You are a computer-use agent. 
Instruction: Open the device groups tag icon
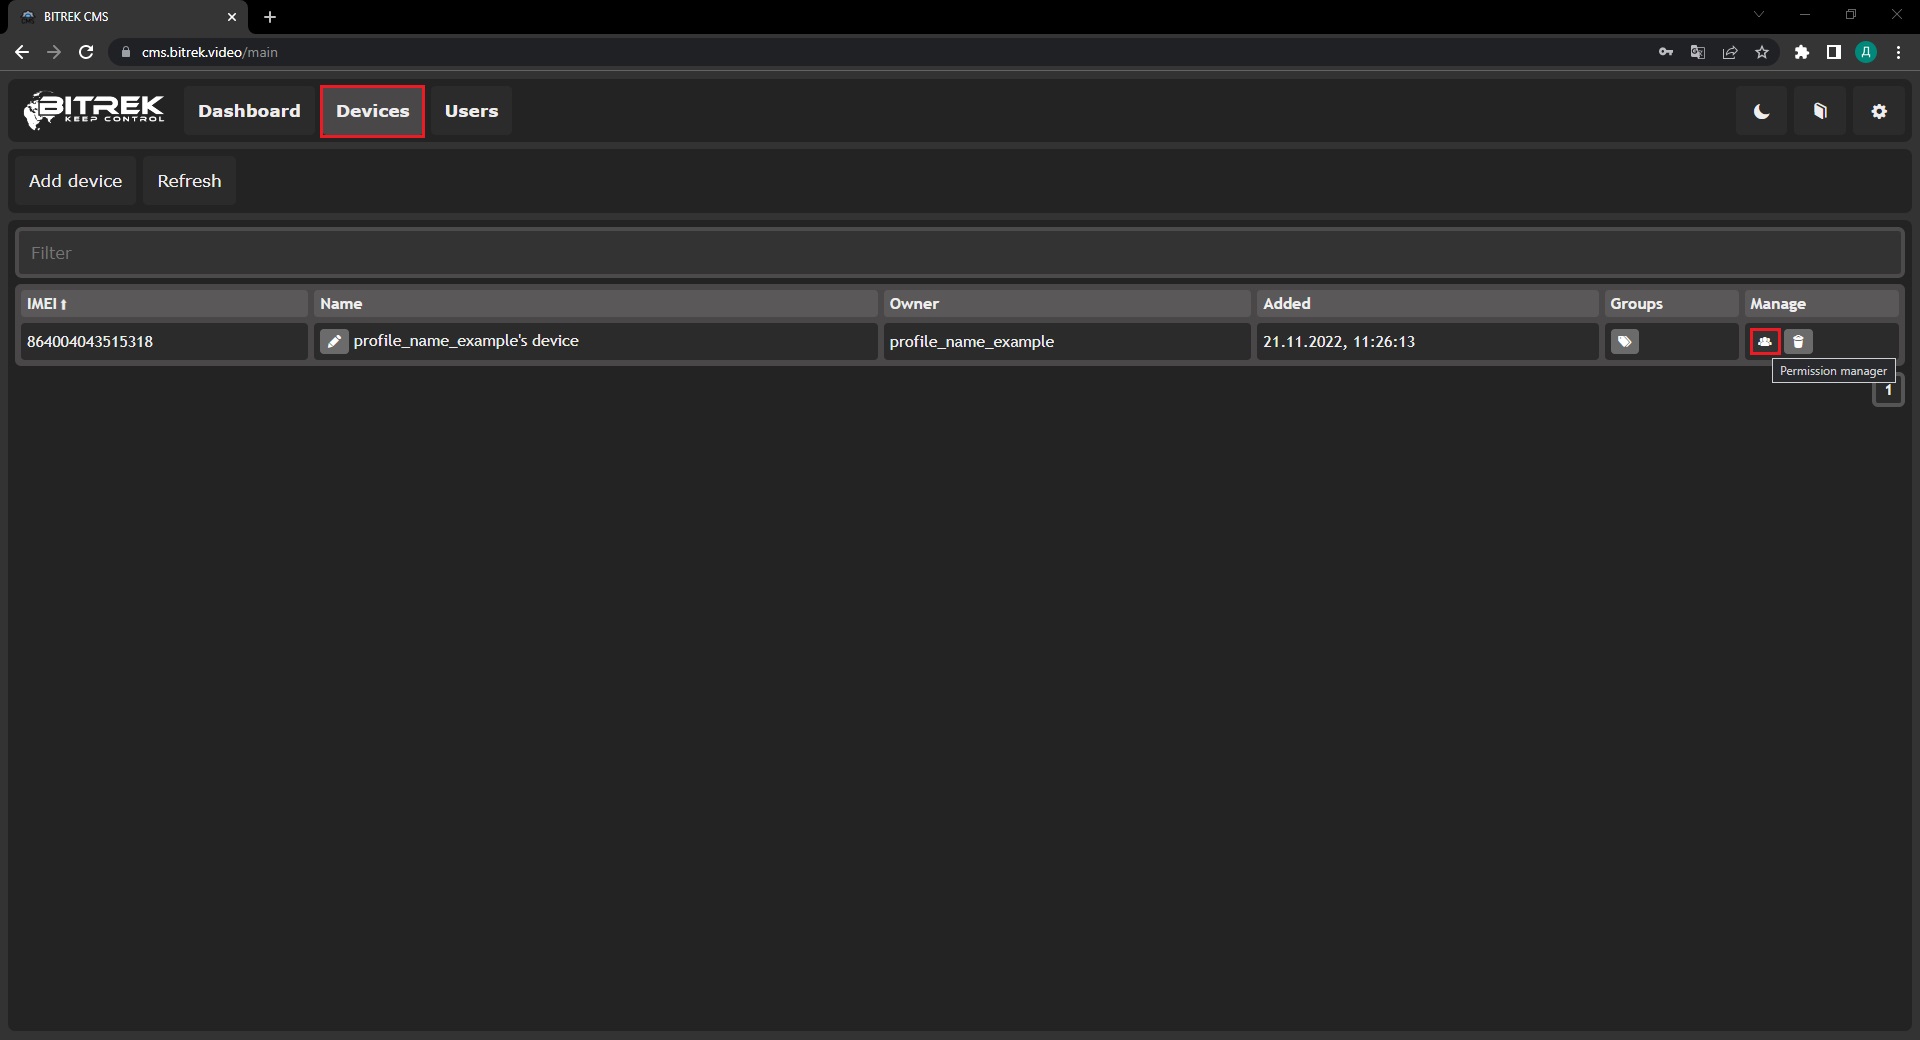1624,342
